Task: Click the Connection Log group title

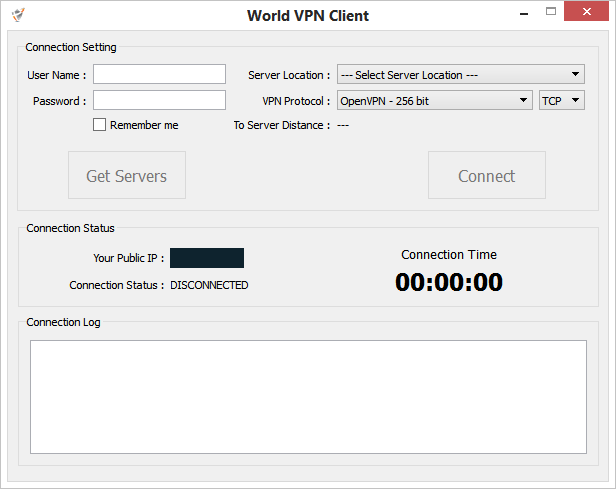Action: coord(63,322)
